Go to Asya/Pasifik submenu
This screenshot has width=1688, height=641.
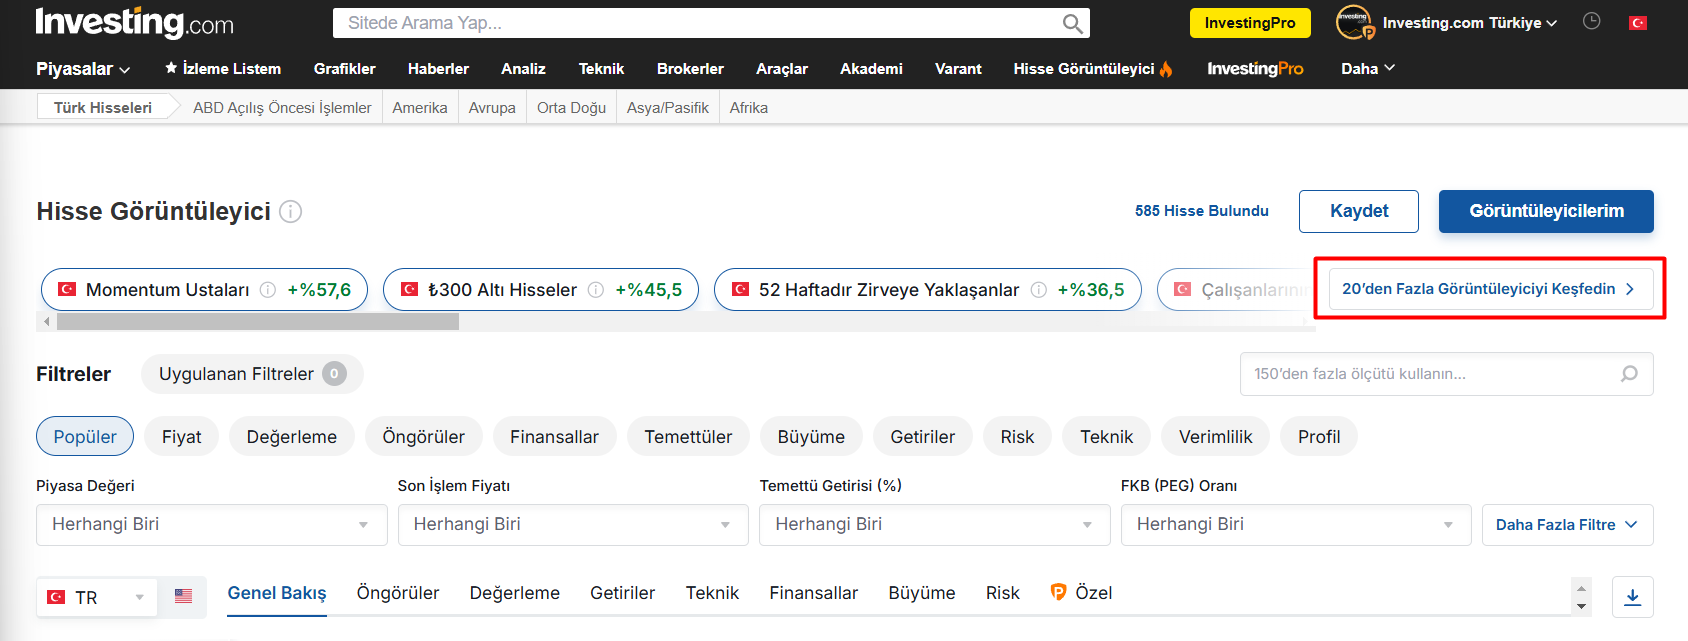(668, 107)
